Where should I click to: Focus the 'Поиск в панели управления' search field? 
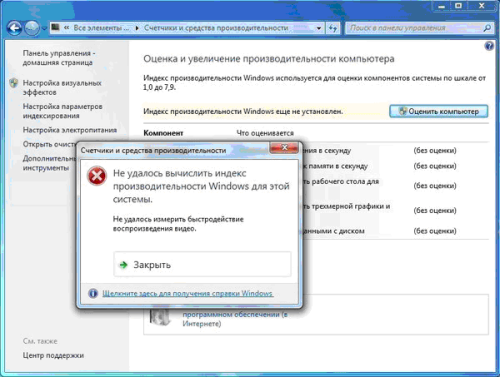pyautogui.click(x=413, y=28)
